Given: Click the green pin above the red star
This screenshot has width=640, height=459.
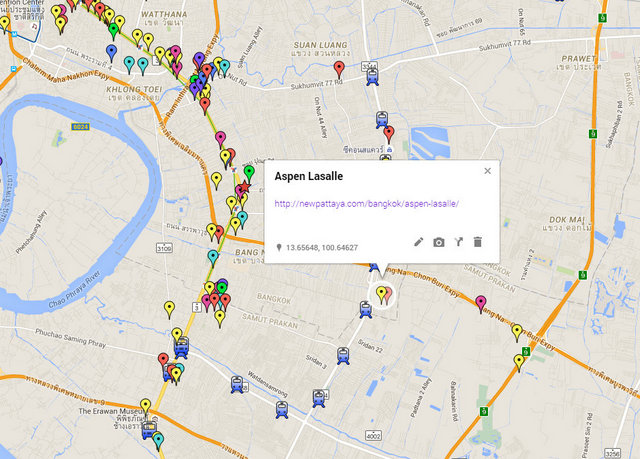Looking at the screenshot, I should 249,174.
